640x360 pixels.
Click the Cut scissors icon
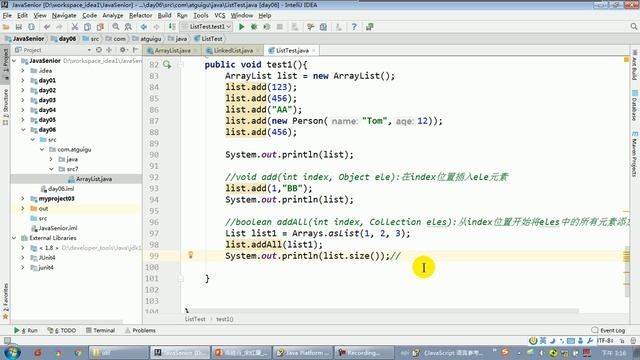tap(75, 27)
